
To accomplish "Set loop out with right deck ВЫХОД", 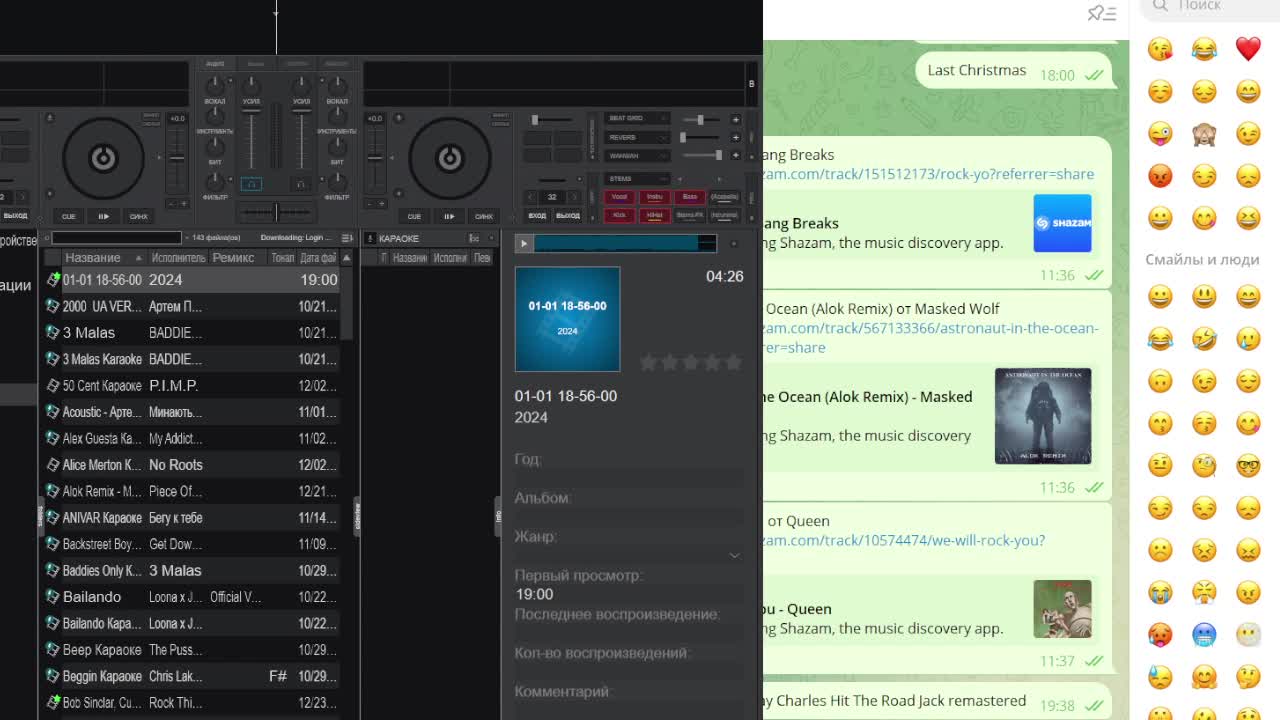I will click(x=568, y=216).
